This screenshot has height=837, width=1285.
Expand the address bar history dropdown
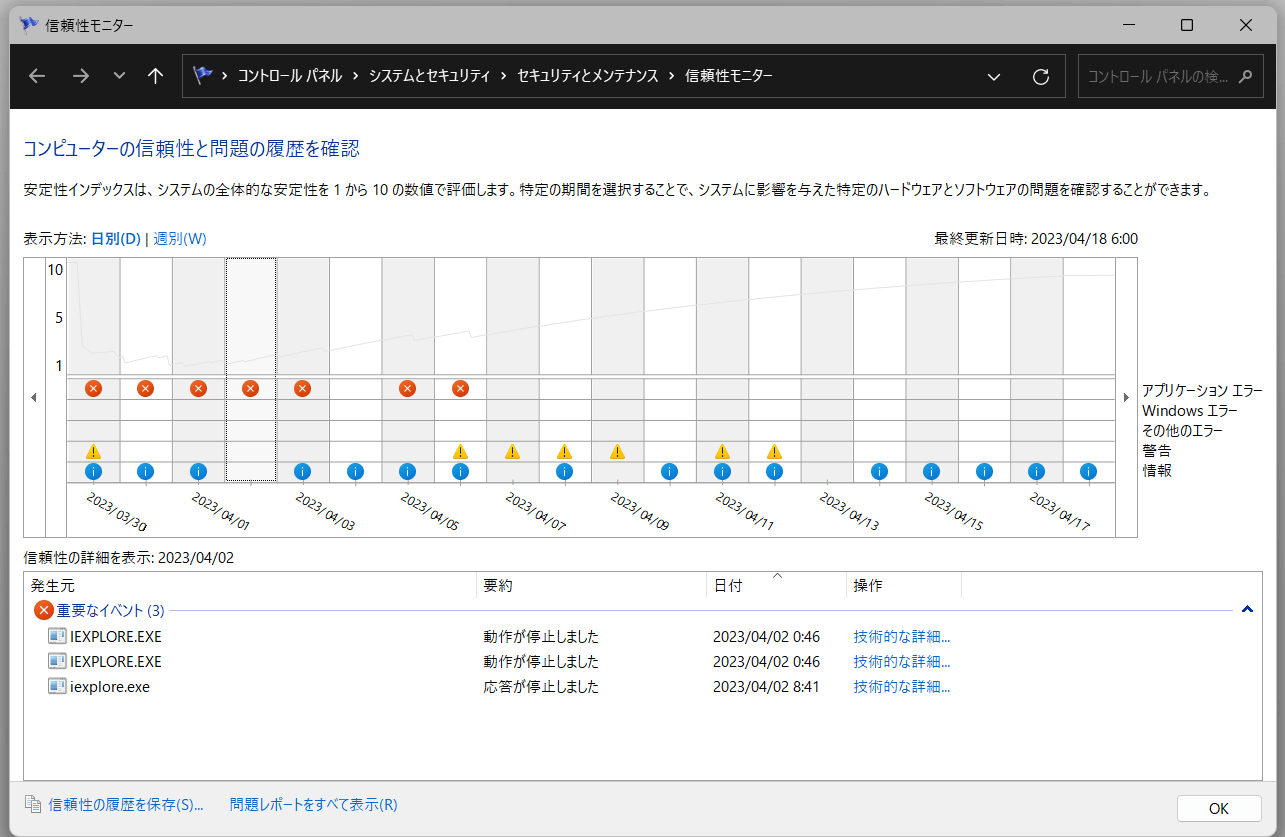coord(994,76)
